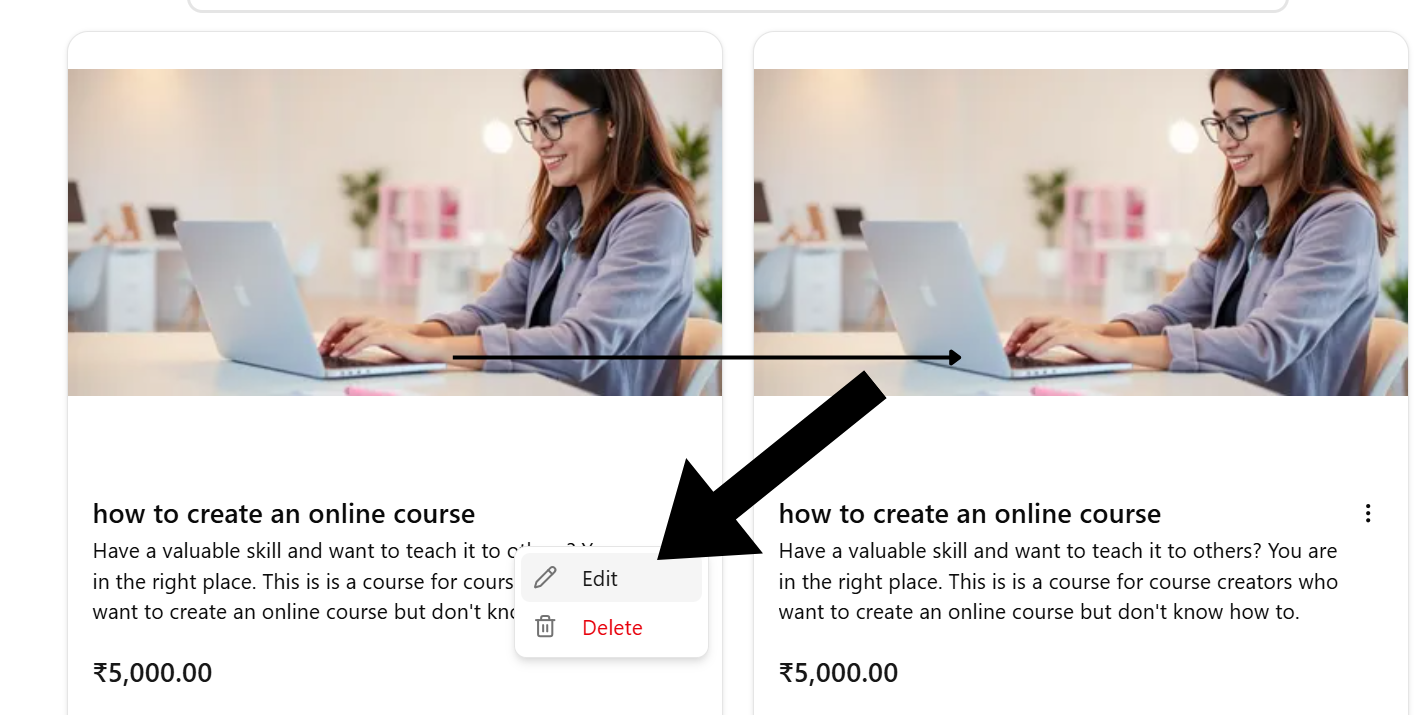This screenshot has height=715, width=1414.
Task: Choose the Edit text label in context menu
Action: (x=600, y=578)
